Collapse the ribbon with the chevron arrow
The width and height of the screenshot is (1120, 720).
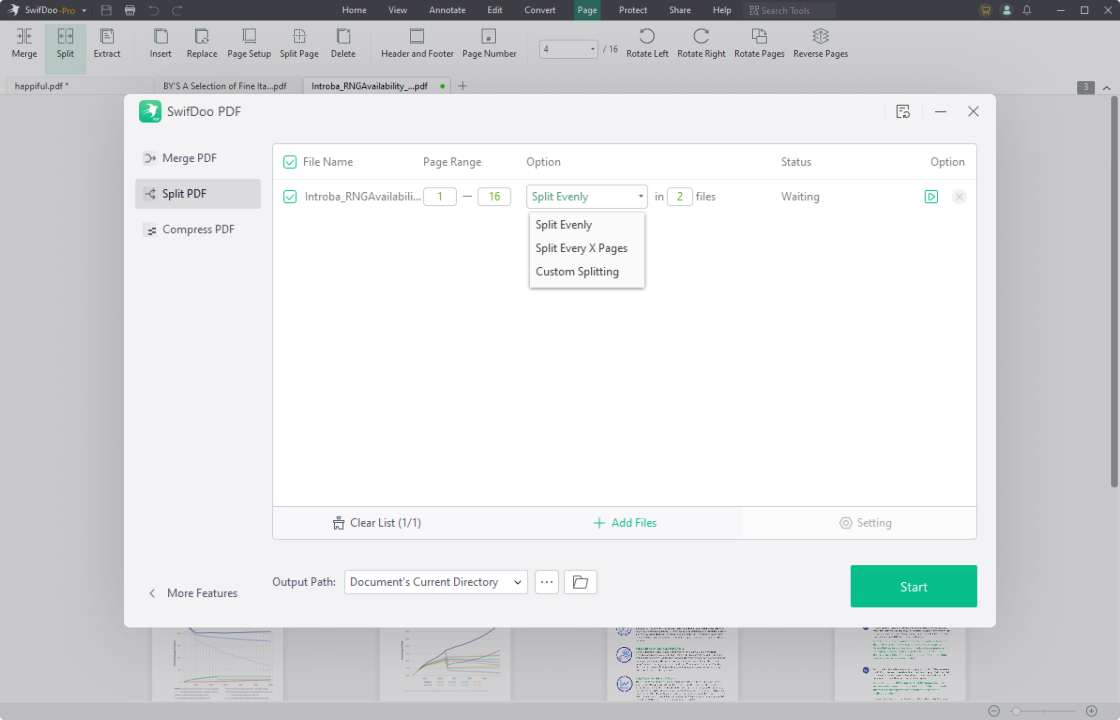pyautogui.click(x=1106, y=87)
